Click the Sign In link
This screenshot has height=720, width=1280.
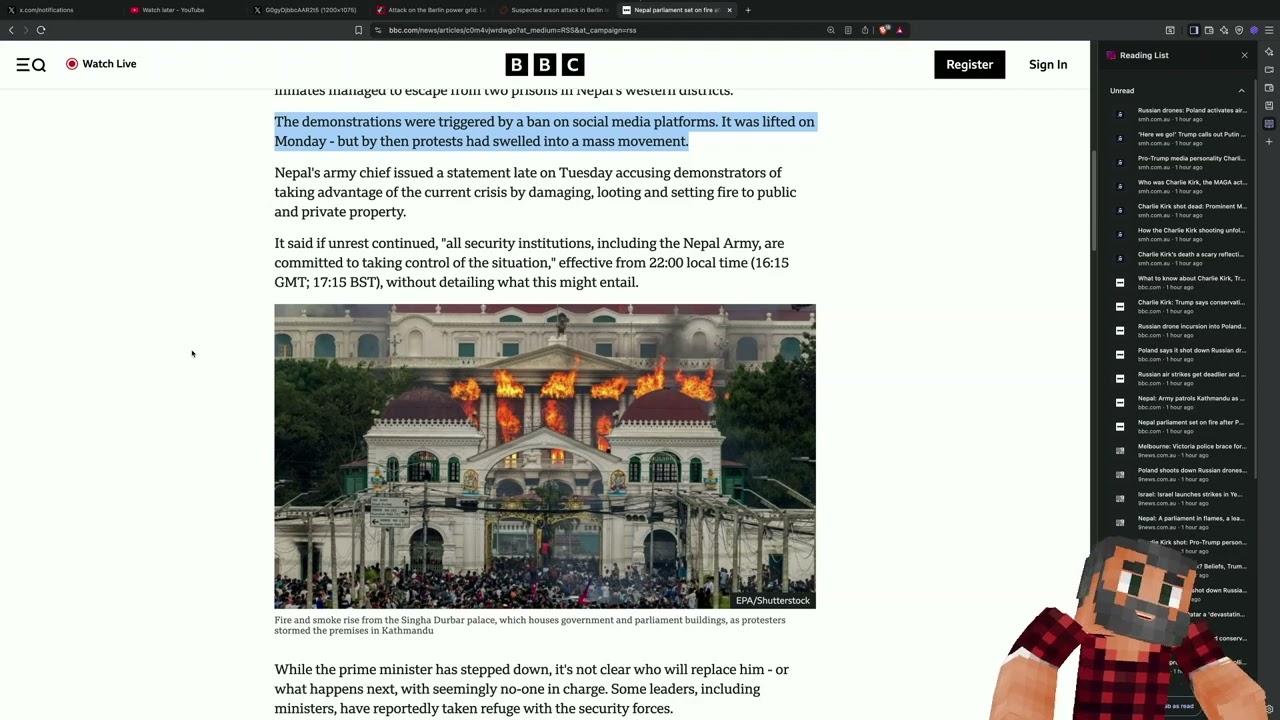1048,64
